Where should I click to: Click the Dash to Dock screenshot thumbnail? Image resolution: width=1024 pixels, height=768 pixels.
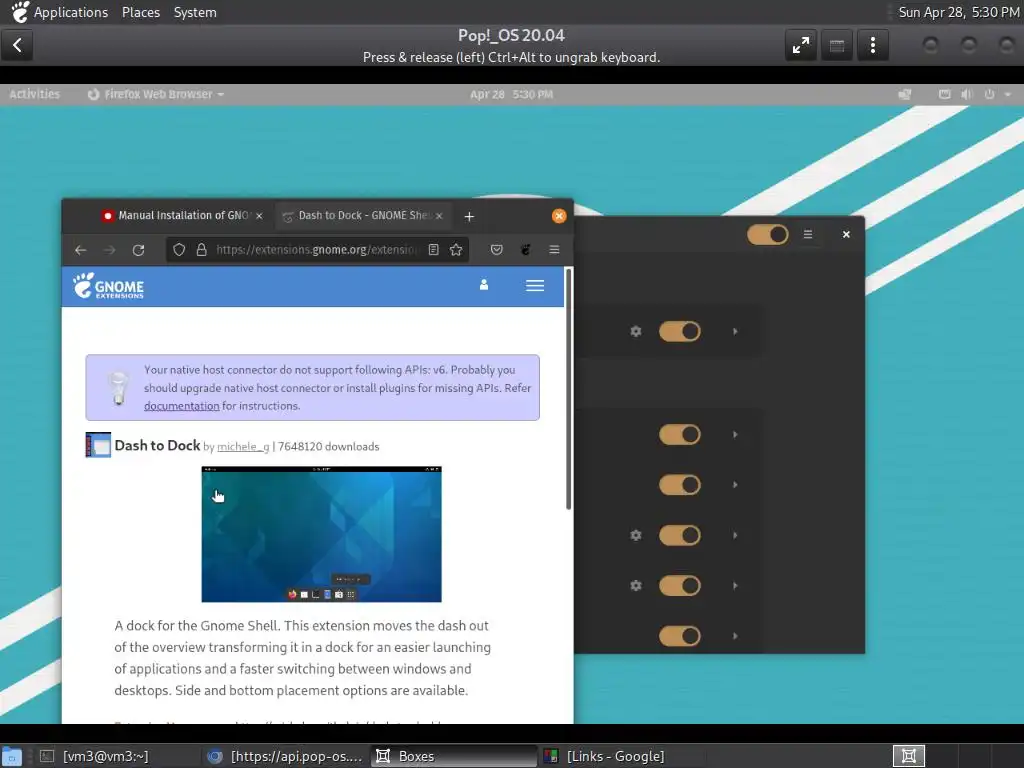coord(321,534)
